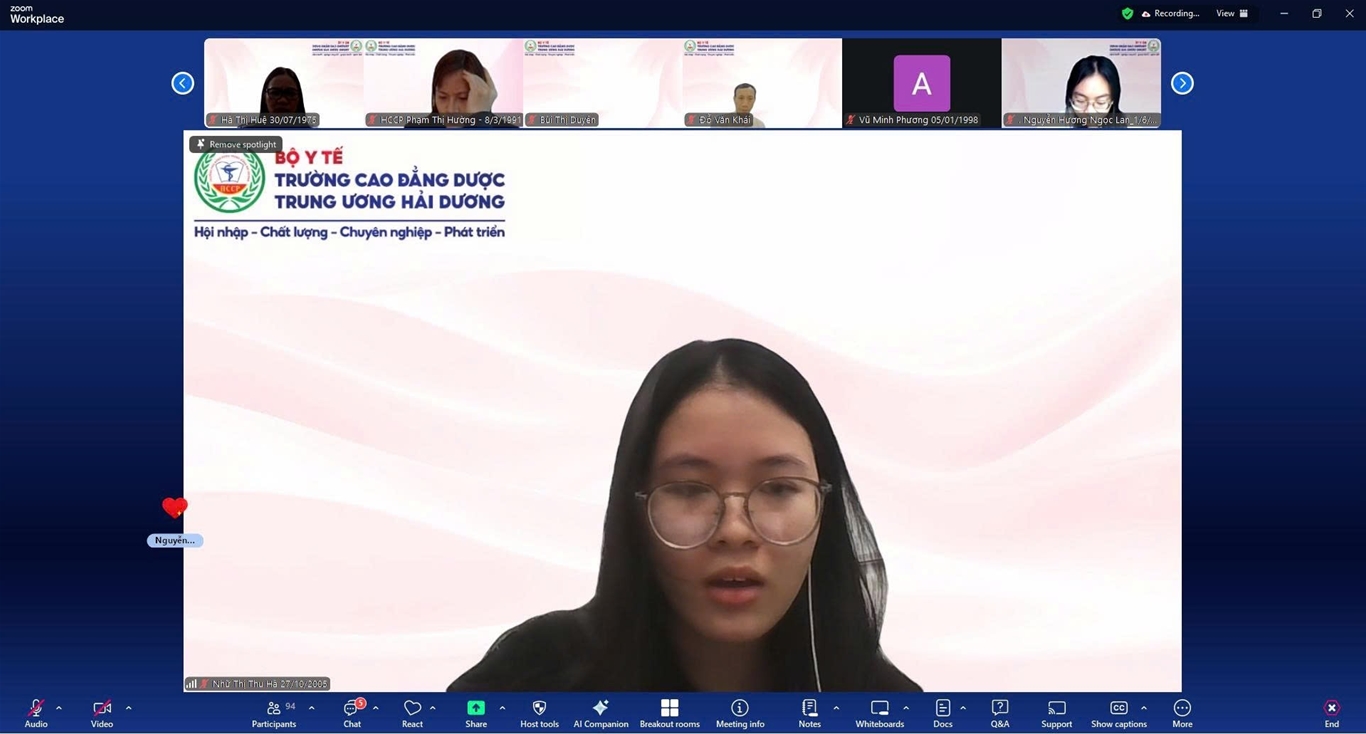Click the green Share screen icon
The height and width of the screenshot is (734, 1366).
(x=476, y=708)
